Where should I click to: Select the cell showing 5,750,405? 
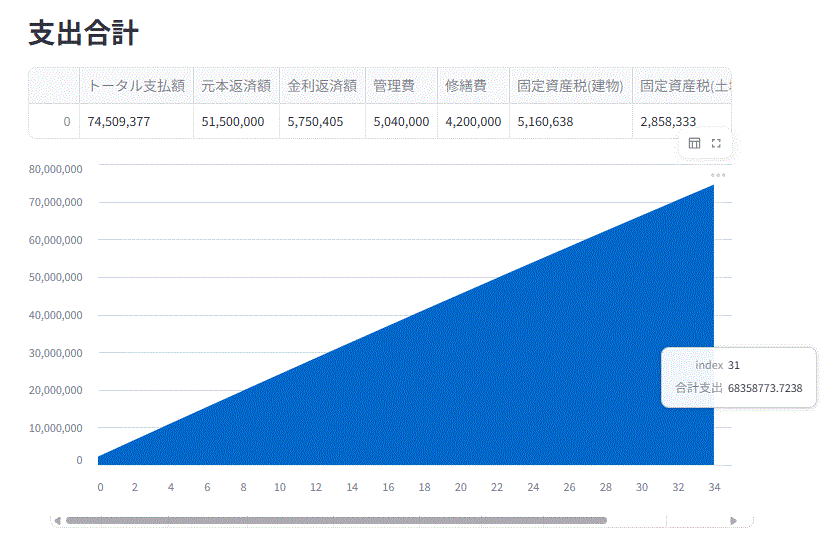point(322,121)
